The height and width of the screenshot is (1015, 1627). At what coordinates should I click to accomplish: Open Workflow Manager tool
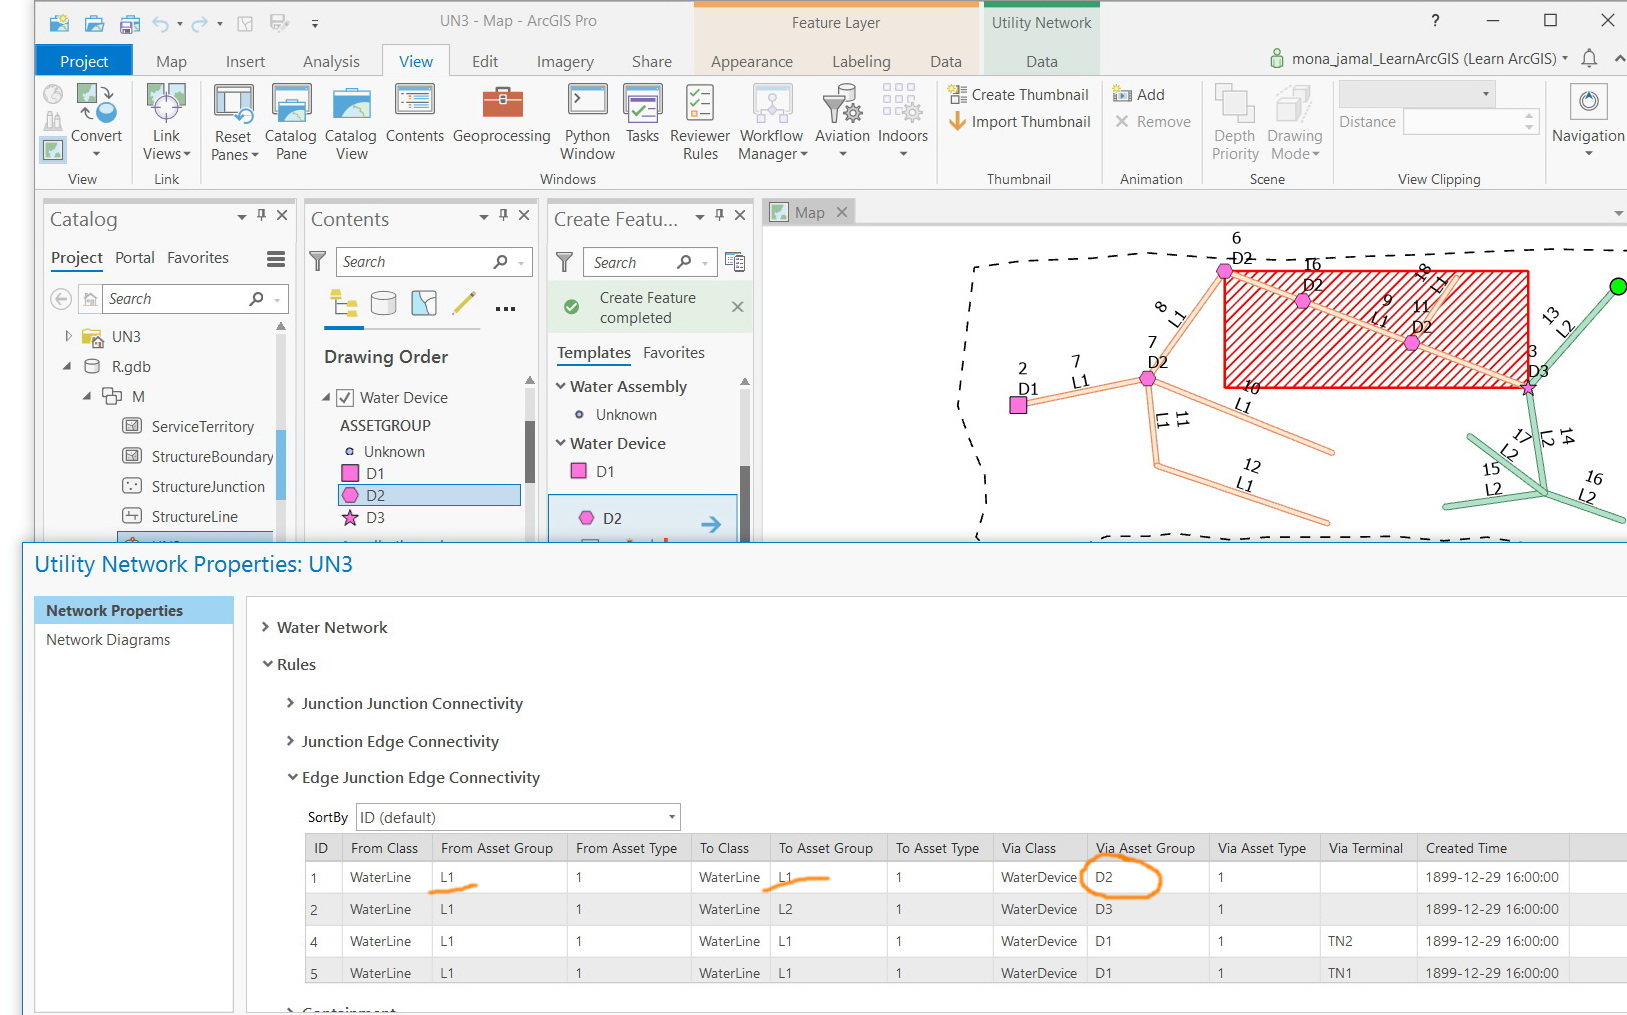click(772, 122)
